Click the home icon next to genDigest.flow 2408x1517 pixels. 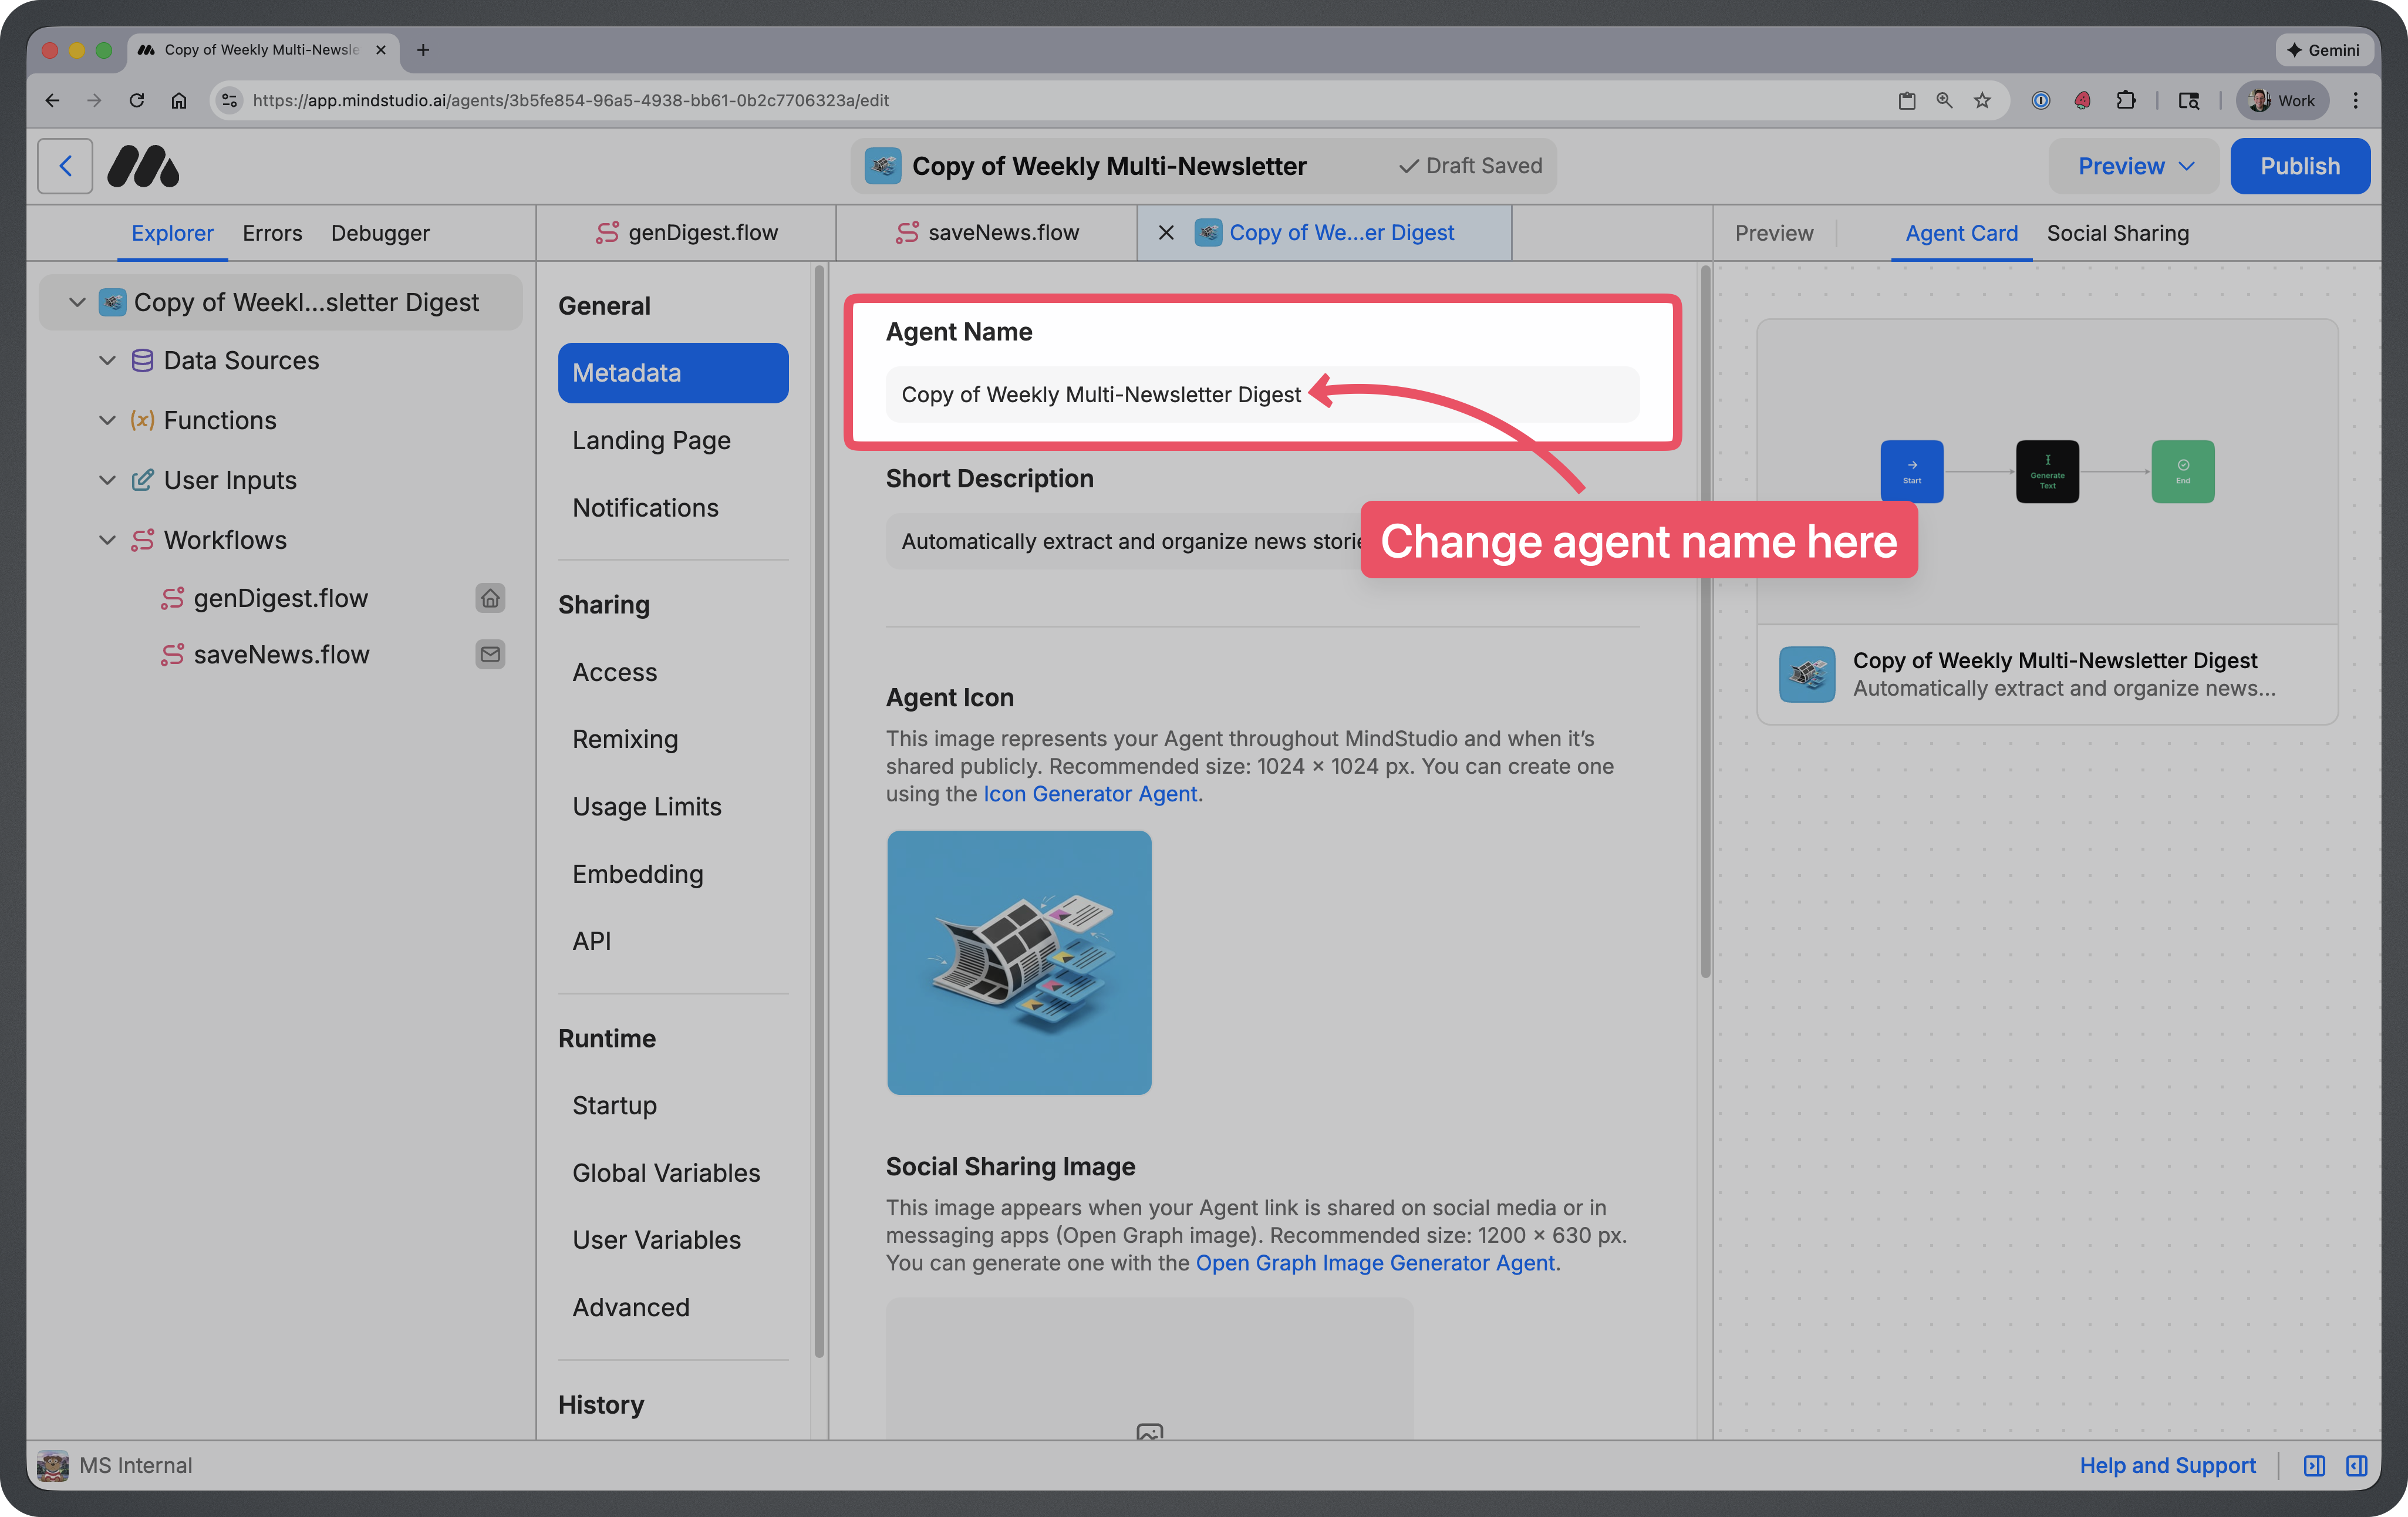490,598
